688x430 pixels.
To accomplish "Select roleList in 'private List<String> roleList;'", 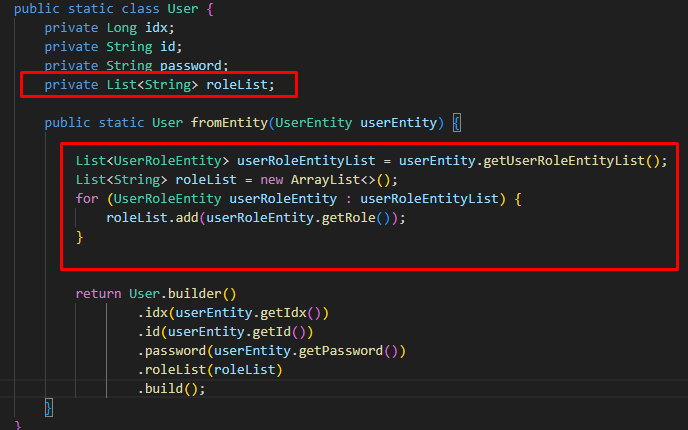I will pyautogui.click(x=237, y=85).
